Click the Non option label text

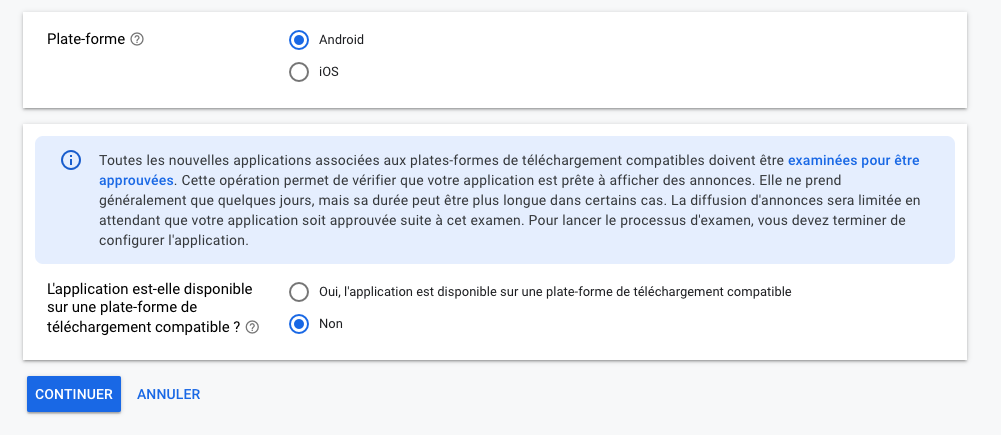(331, 324)
